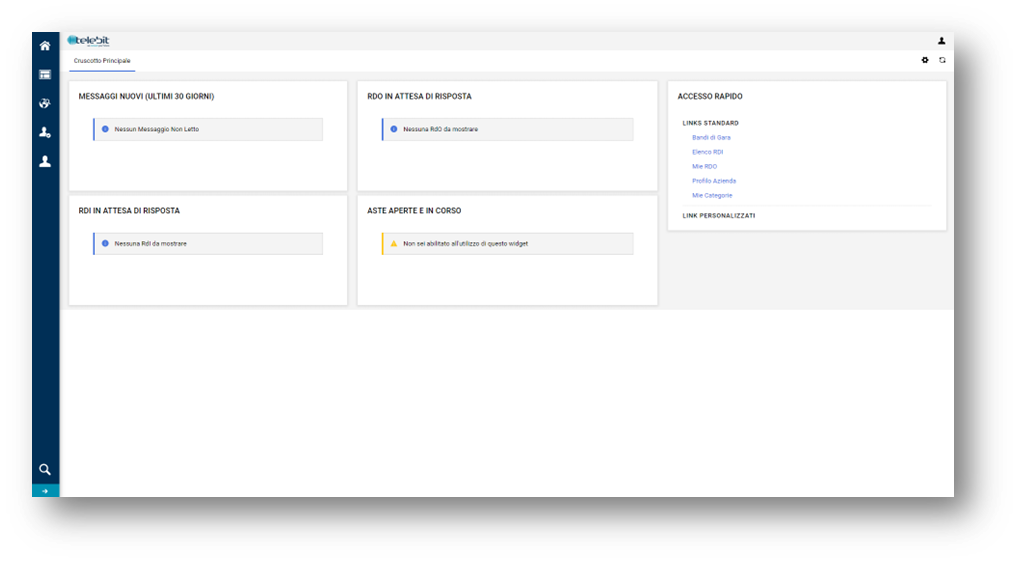Click the search magnifier icon in sidebar
1019x562 pixels.
click(45, 469)
